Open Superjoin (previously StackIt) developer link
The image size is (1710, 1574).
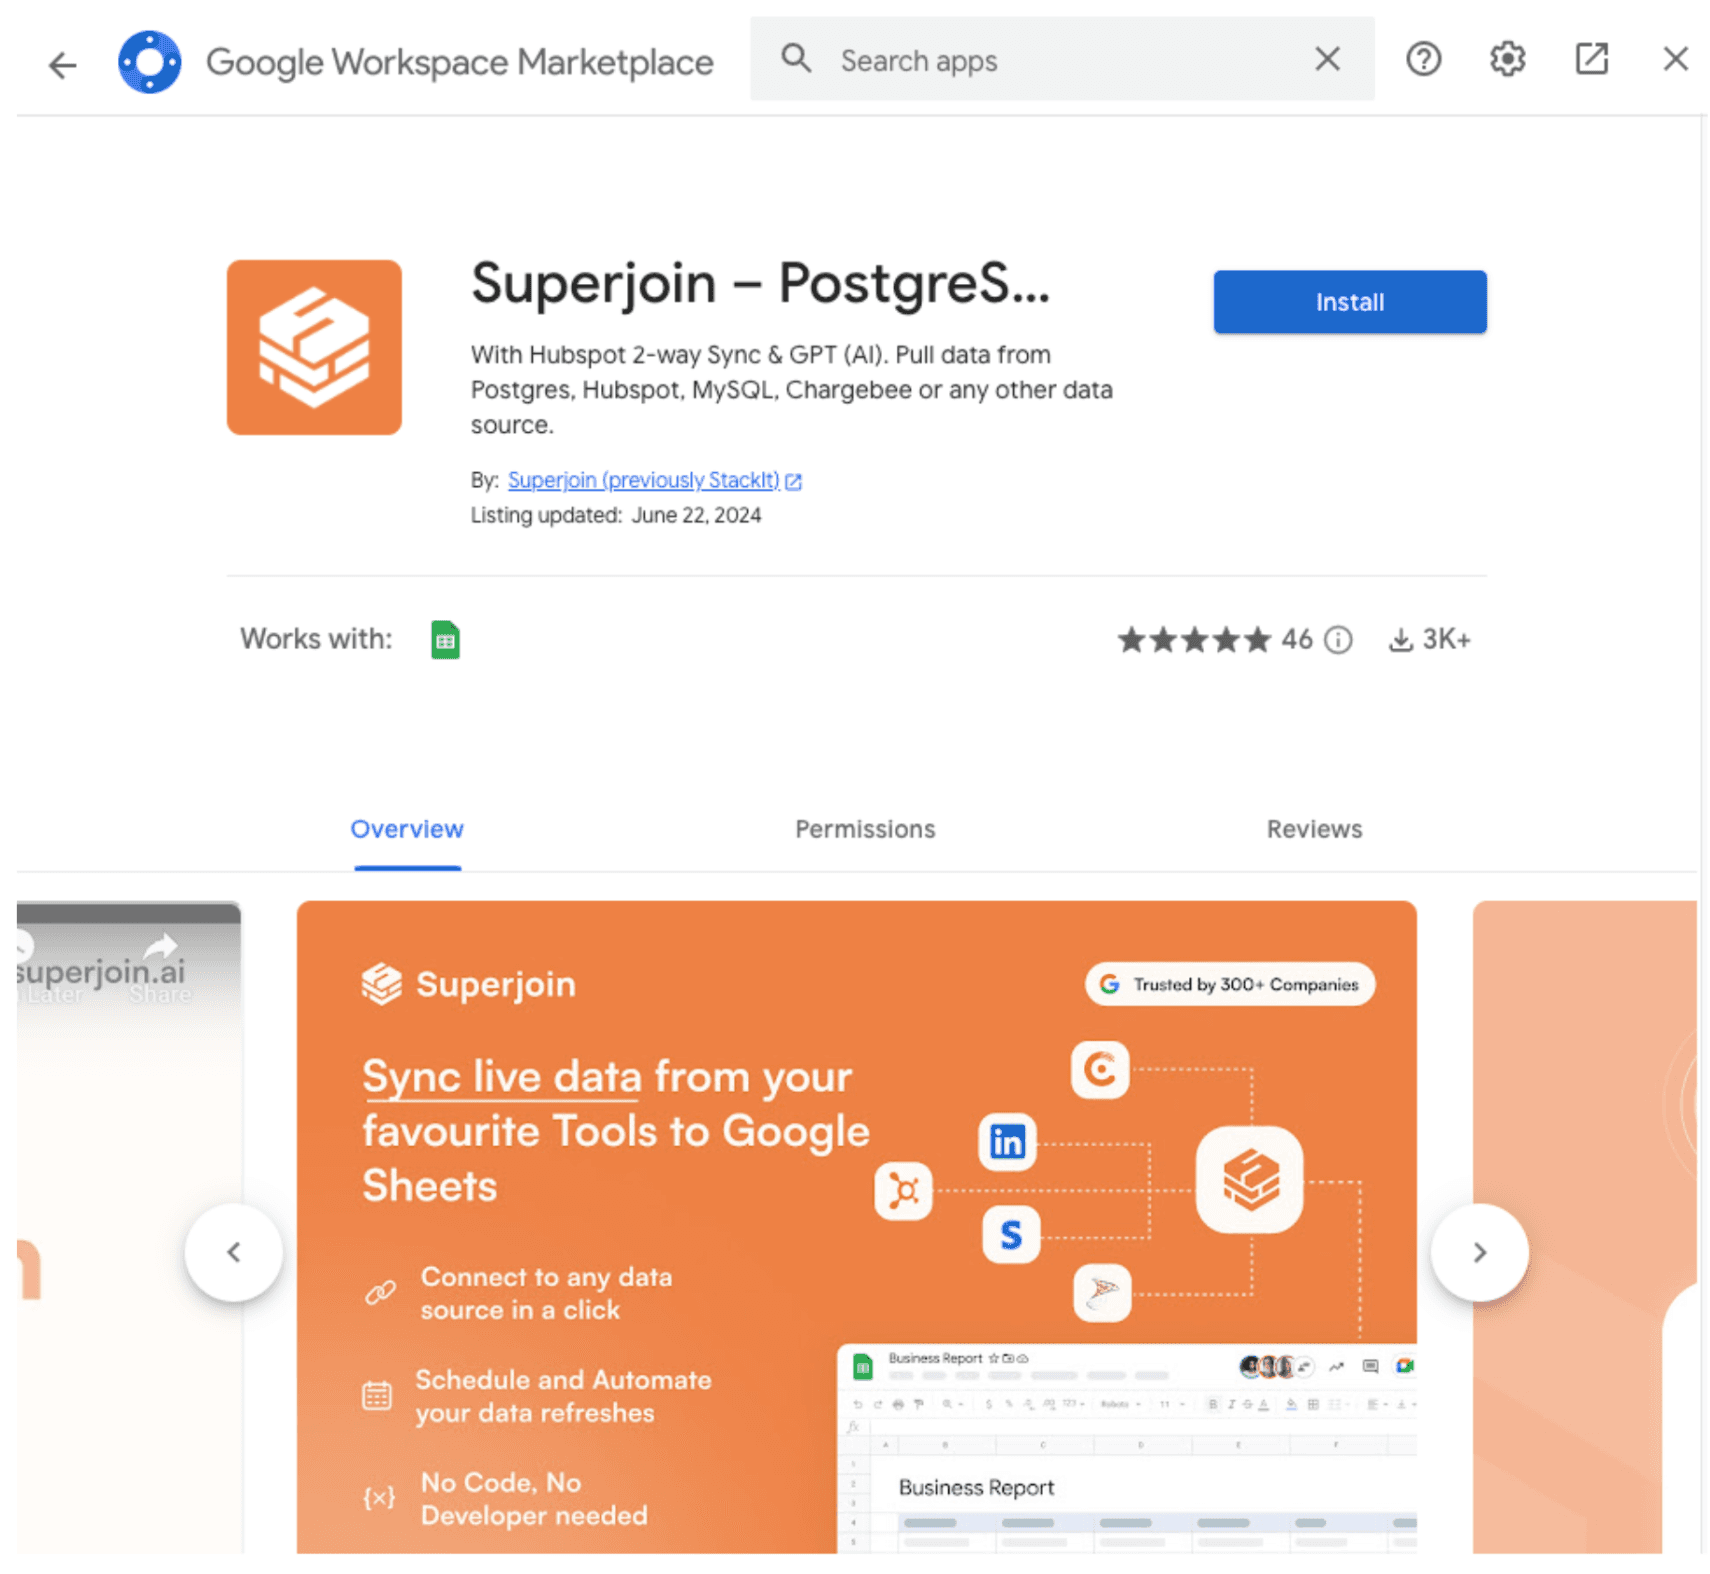(x=643, y=480)
